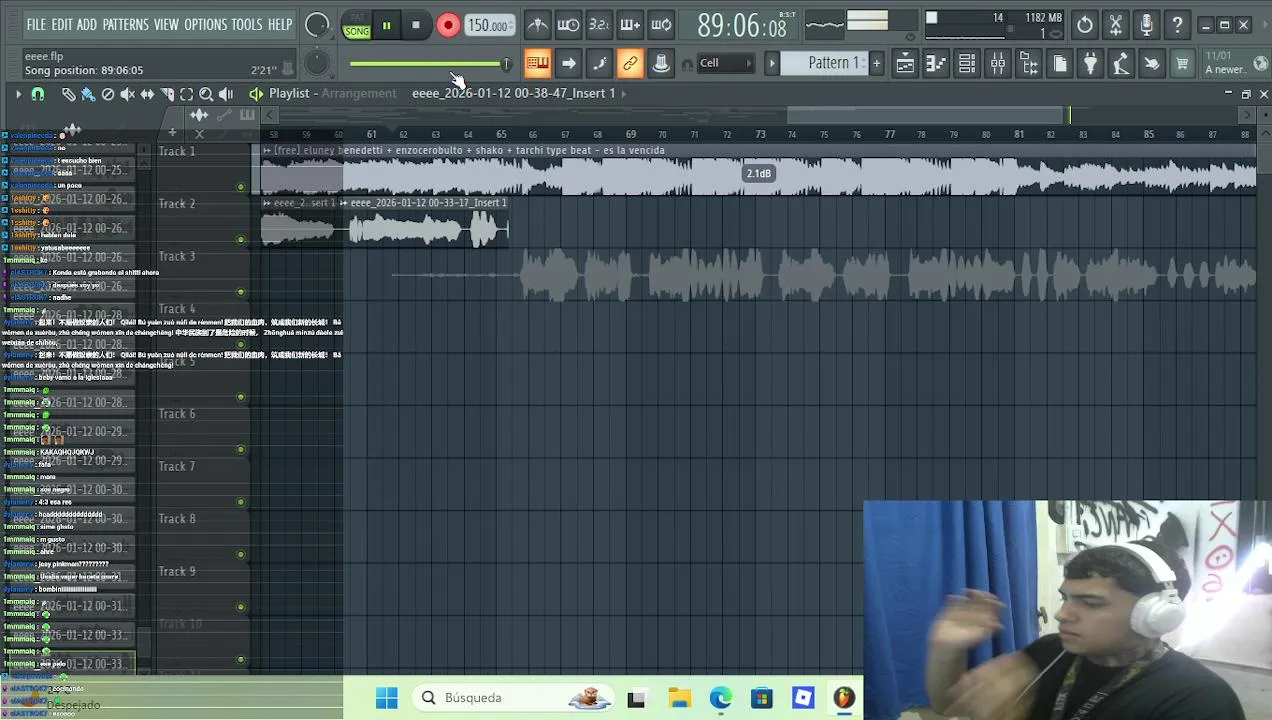
Task: Open the FILE menu
Action: [x=36, y=24]
